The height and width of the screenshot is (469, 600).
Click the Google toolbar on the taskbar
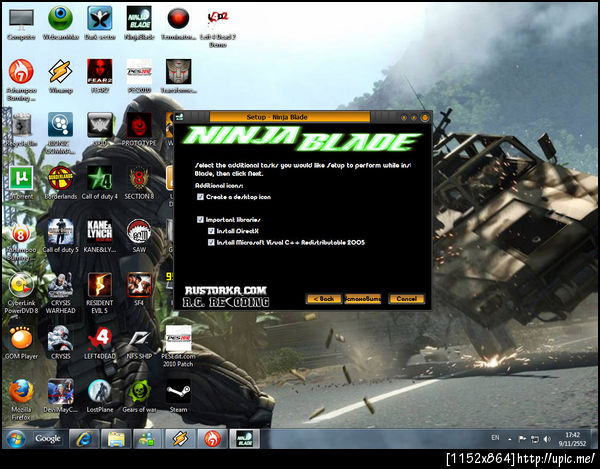[x=48, y=438]
